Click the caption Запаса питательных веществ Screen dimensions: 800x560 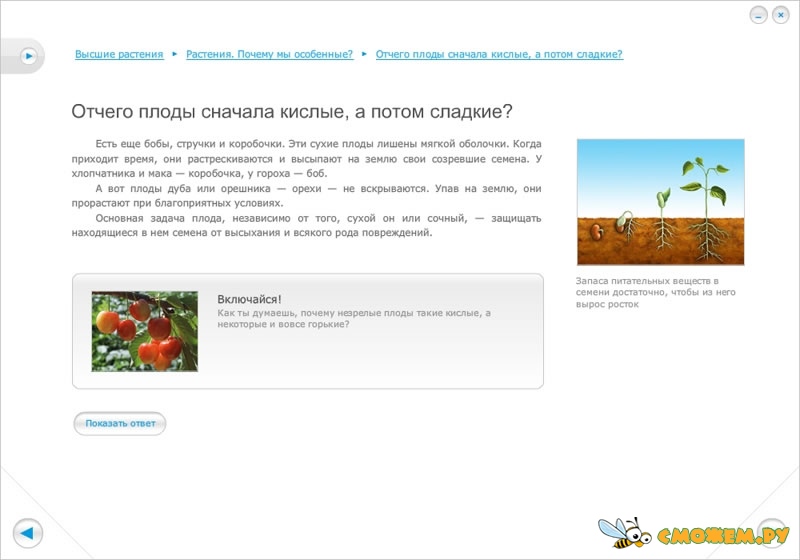656,292
